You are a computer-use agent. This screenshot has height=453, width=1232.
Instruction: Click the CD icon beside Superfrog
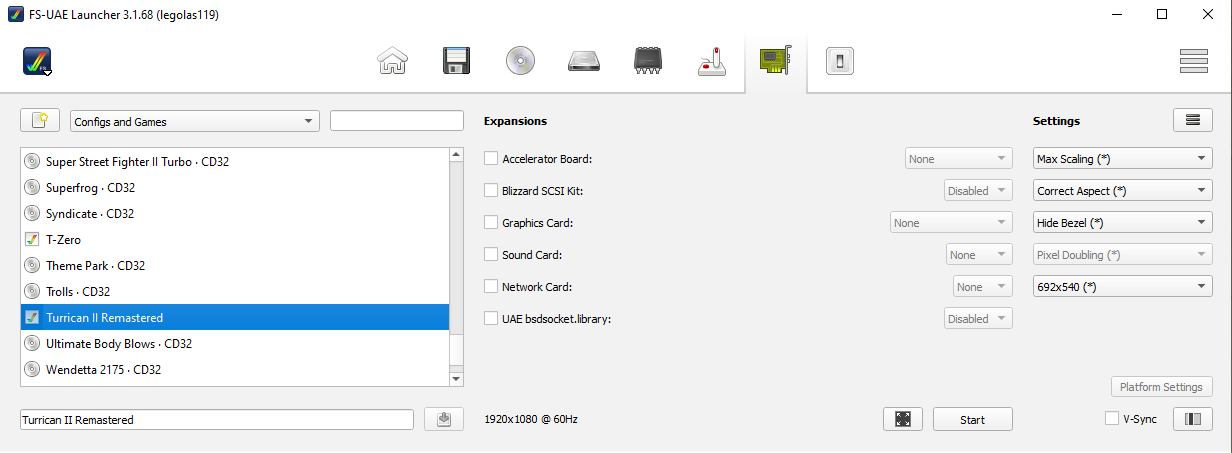pyautogui.click(x=32, y=187)
